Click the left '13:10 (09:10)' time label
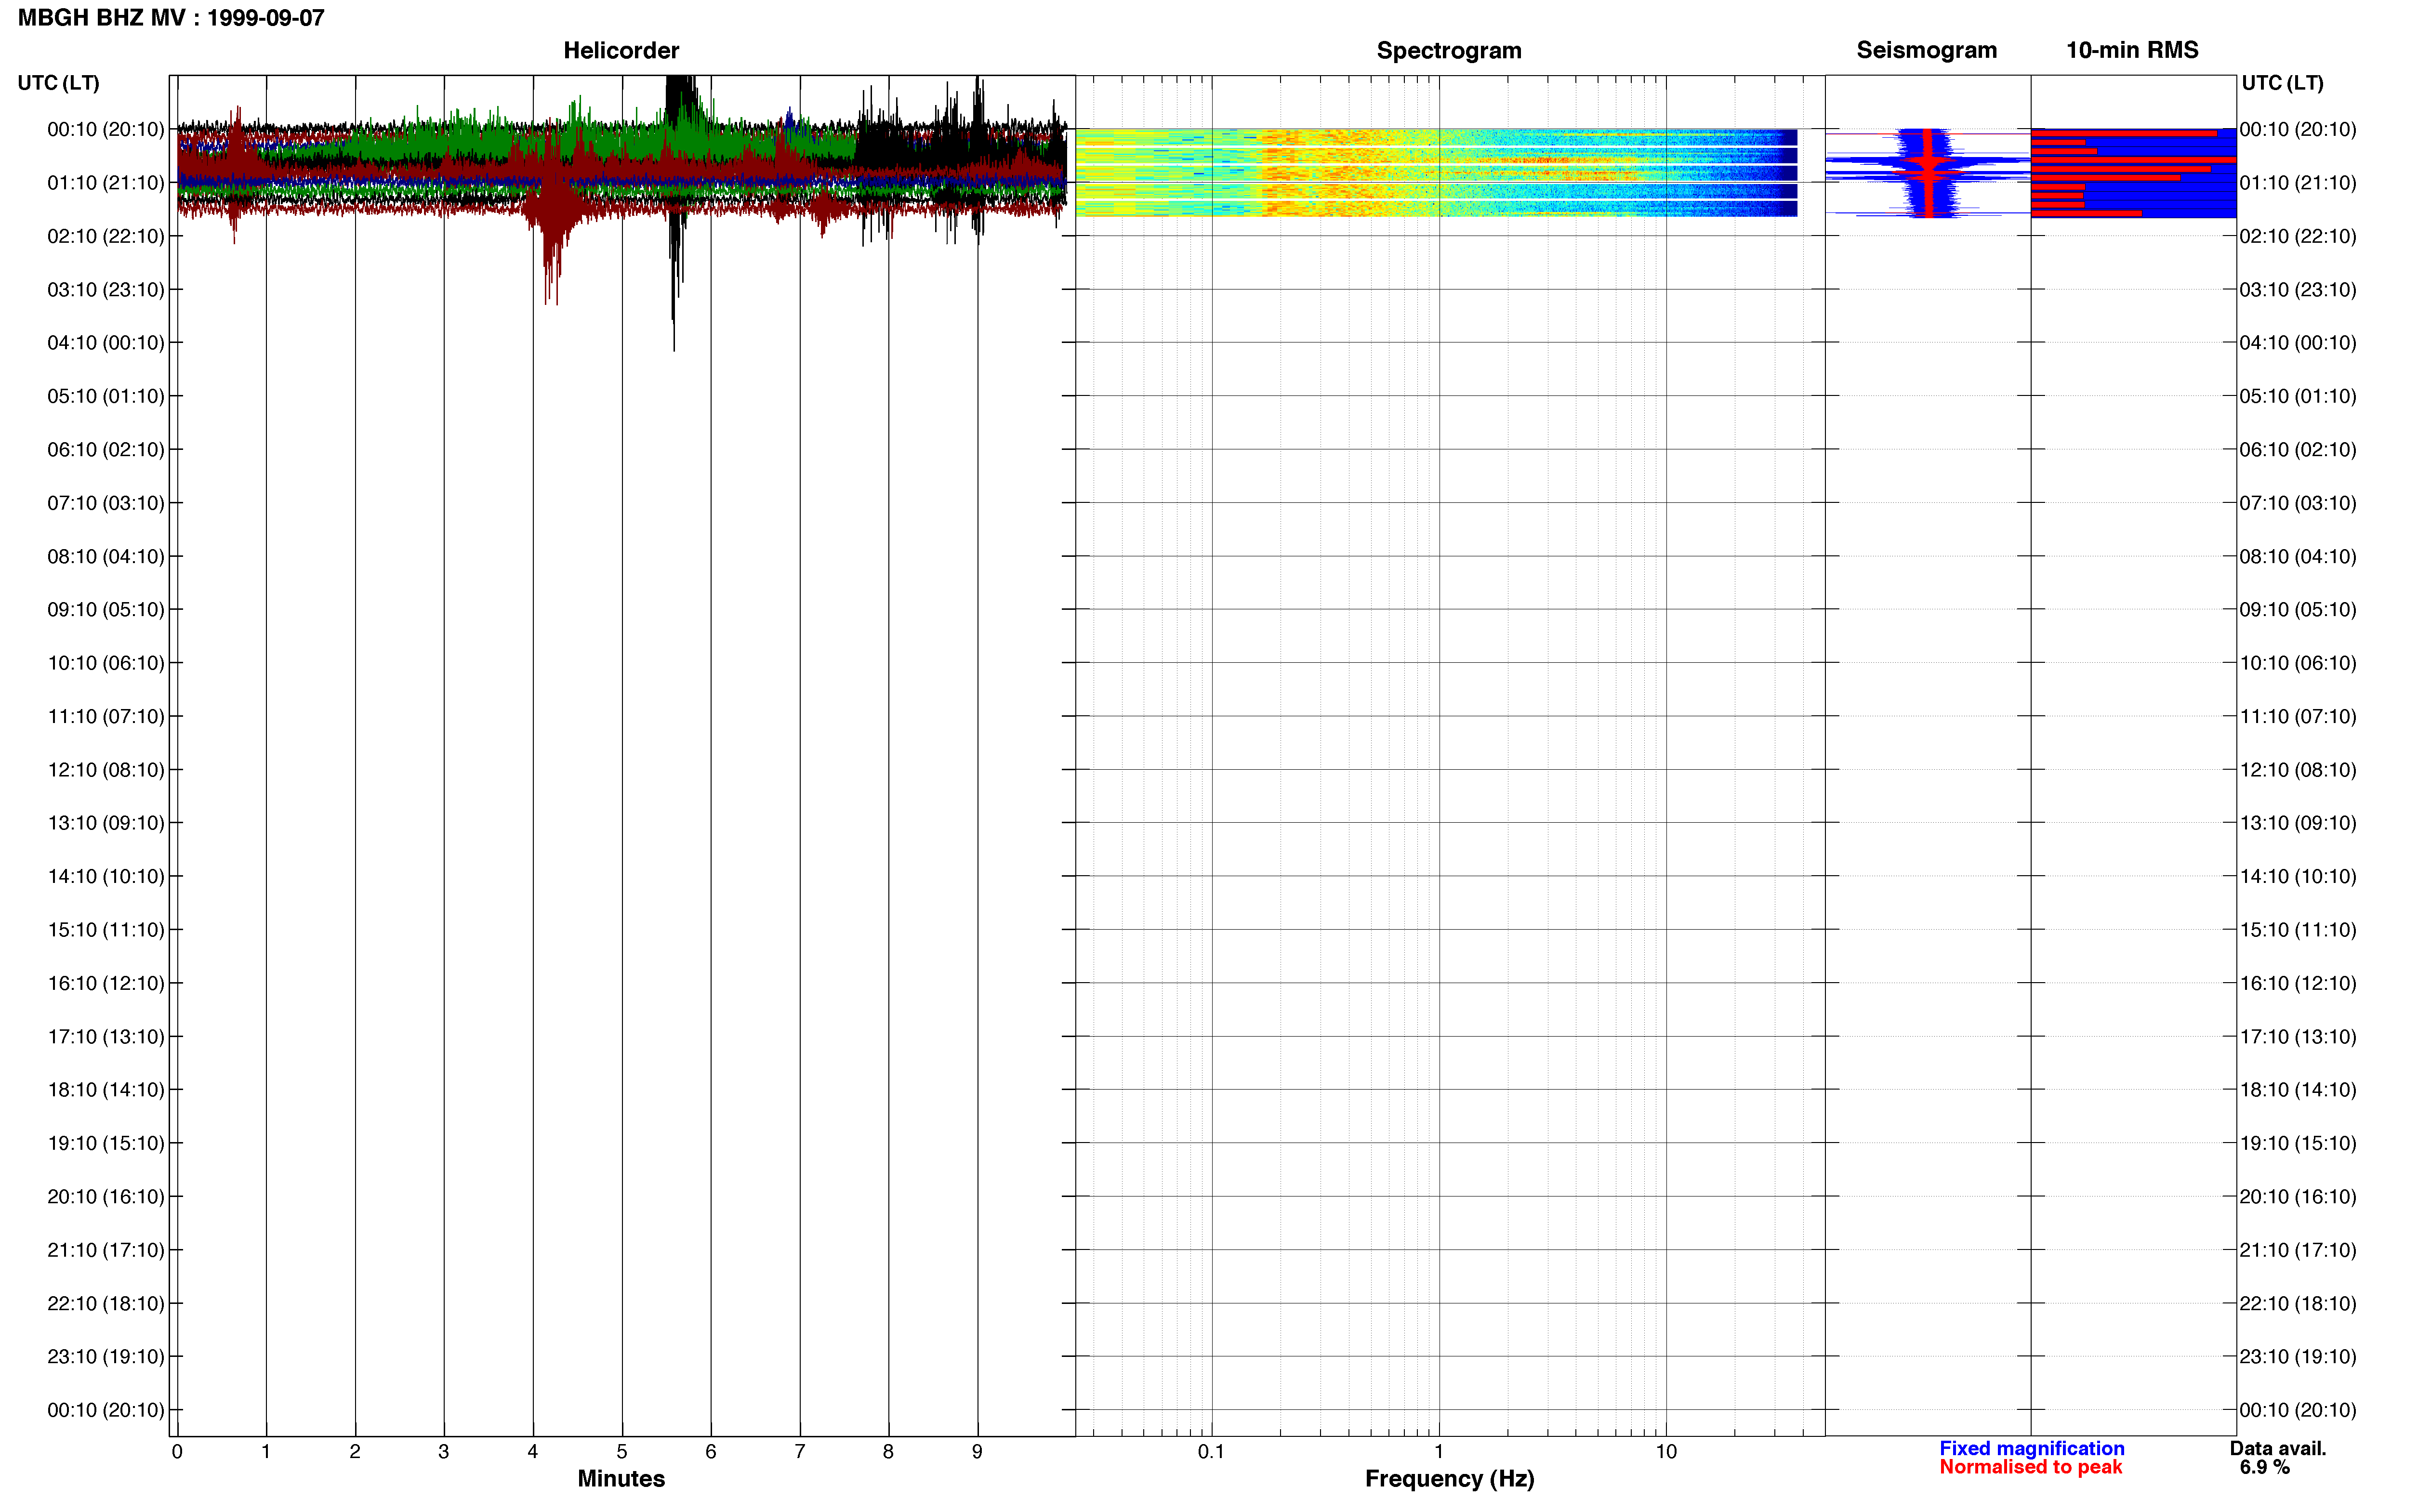2418x1512 pixels. point(106,823)
